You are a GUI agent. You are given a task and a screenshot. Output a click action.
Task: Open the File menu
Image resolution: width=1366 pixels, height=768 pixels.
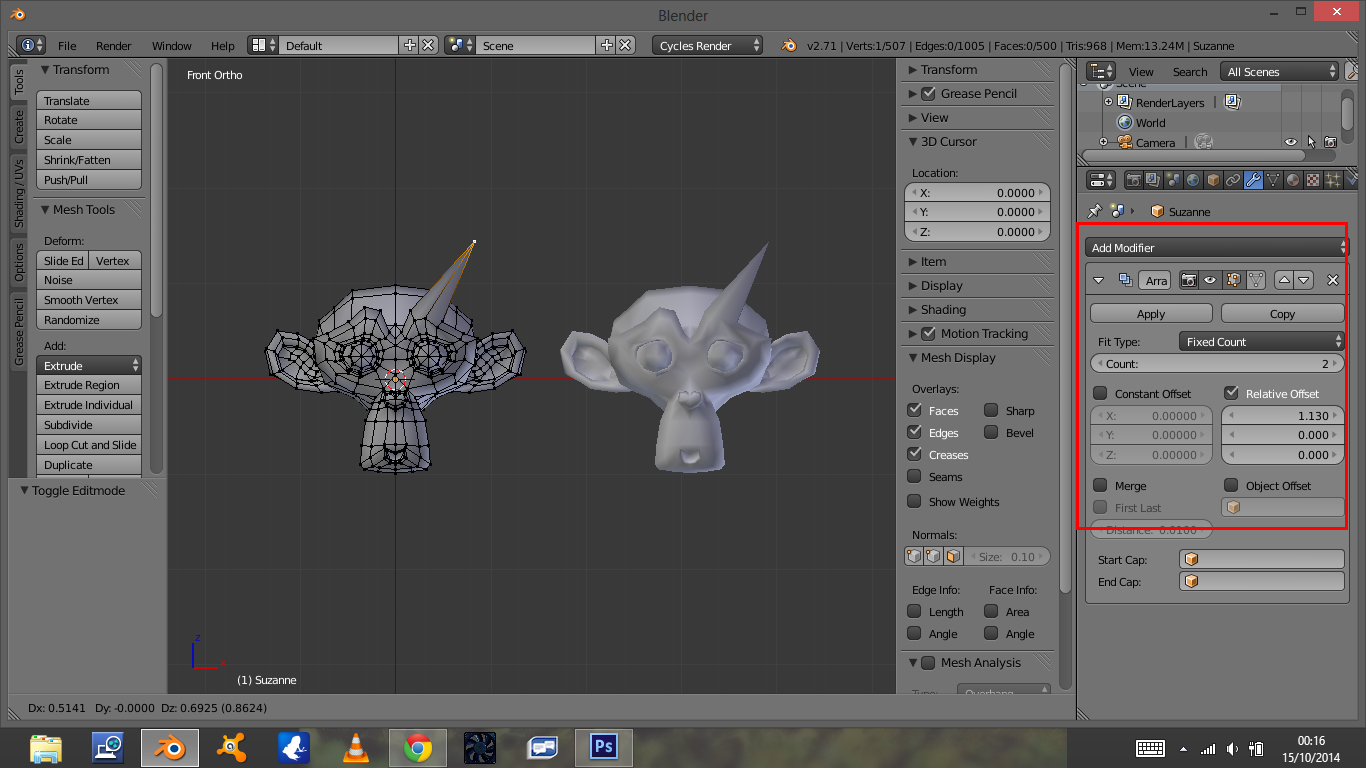(67, 45)
